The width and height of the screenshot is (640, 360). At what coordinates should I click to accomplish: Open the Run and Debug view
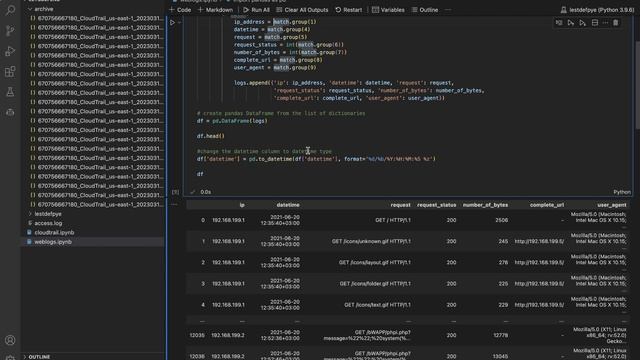pos(10,51)
